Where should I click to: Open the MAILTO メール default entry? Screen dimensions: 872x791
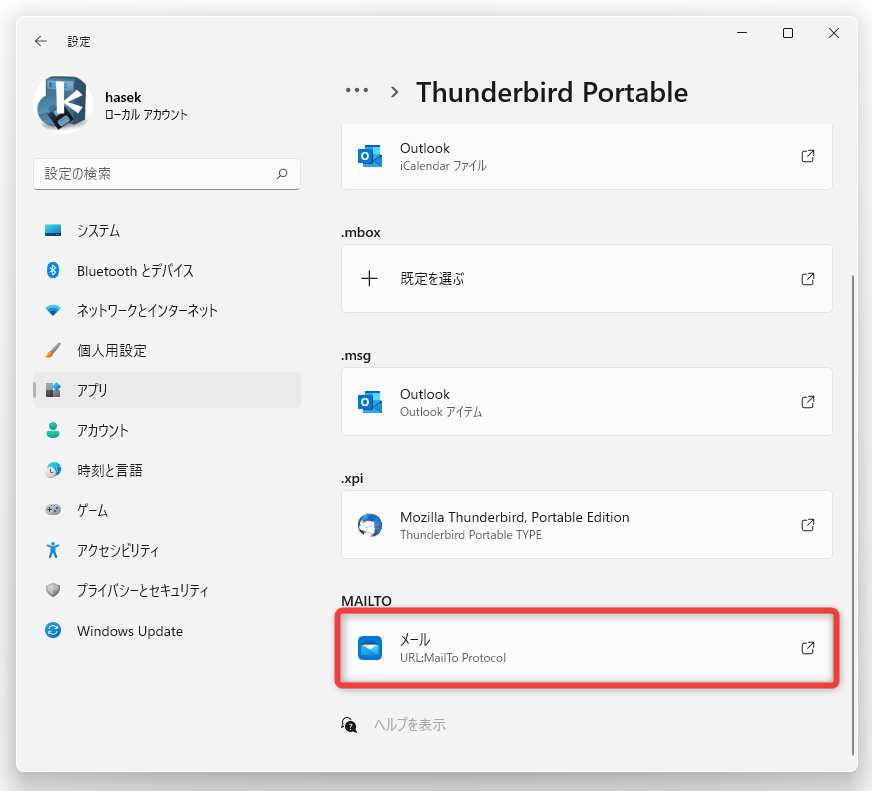click(x=587, y=648)
